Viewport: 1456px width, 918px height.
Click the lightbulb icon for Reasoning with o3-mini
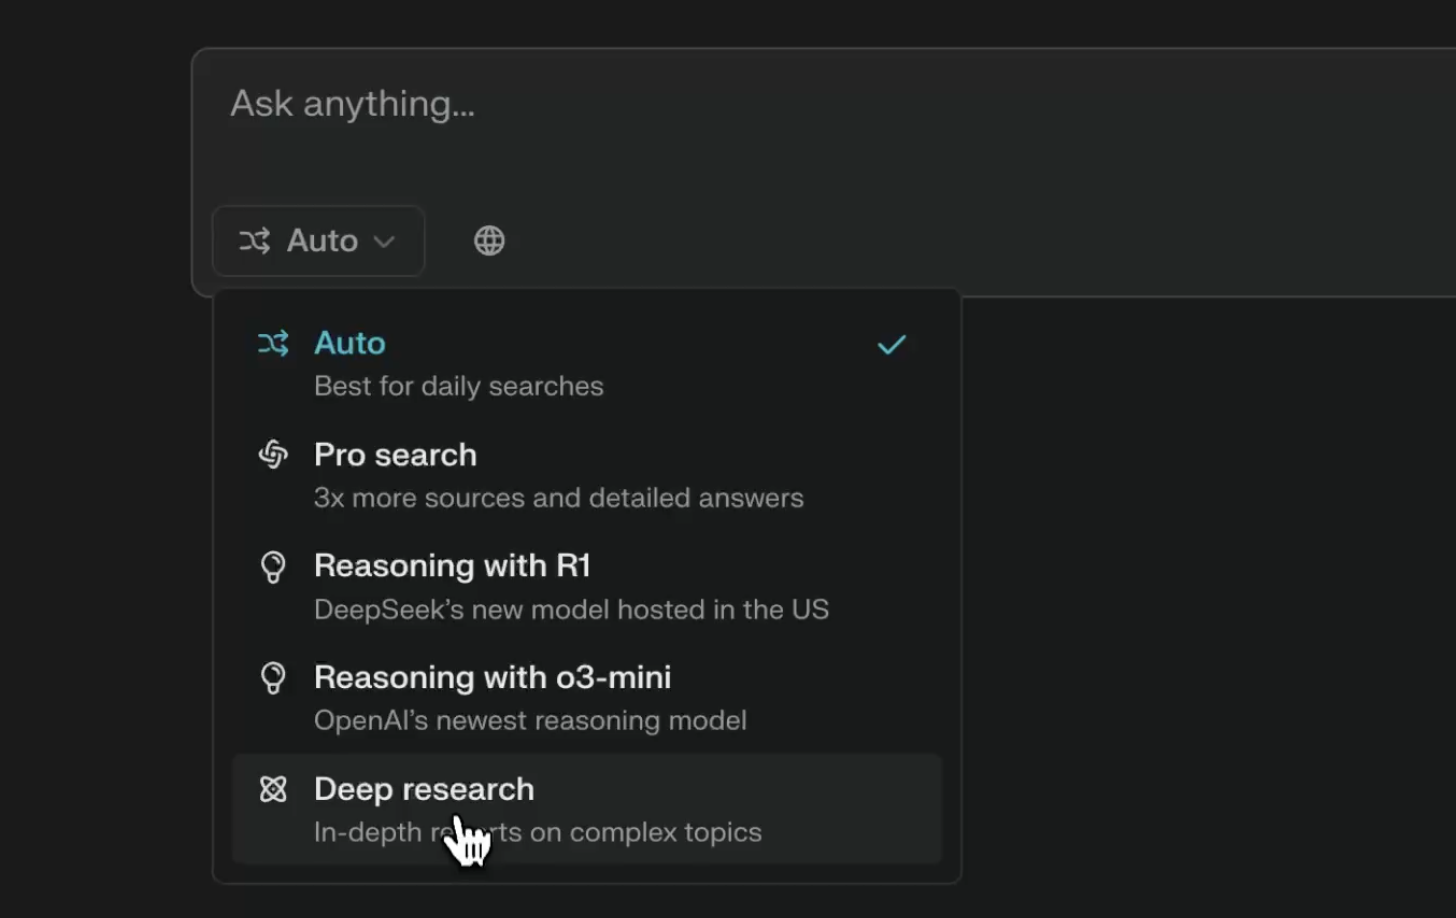tap(273, 678)
